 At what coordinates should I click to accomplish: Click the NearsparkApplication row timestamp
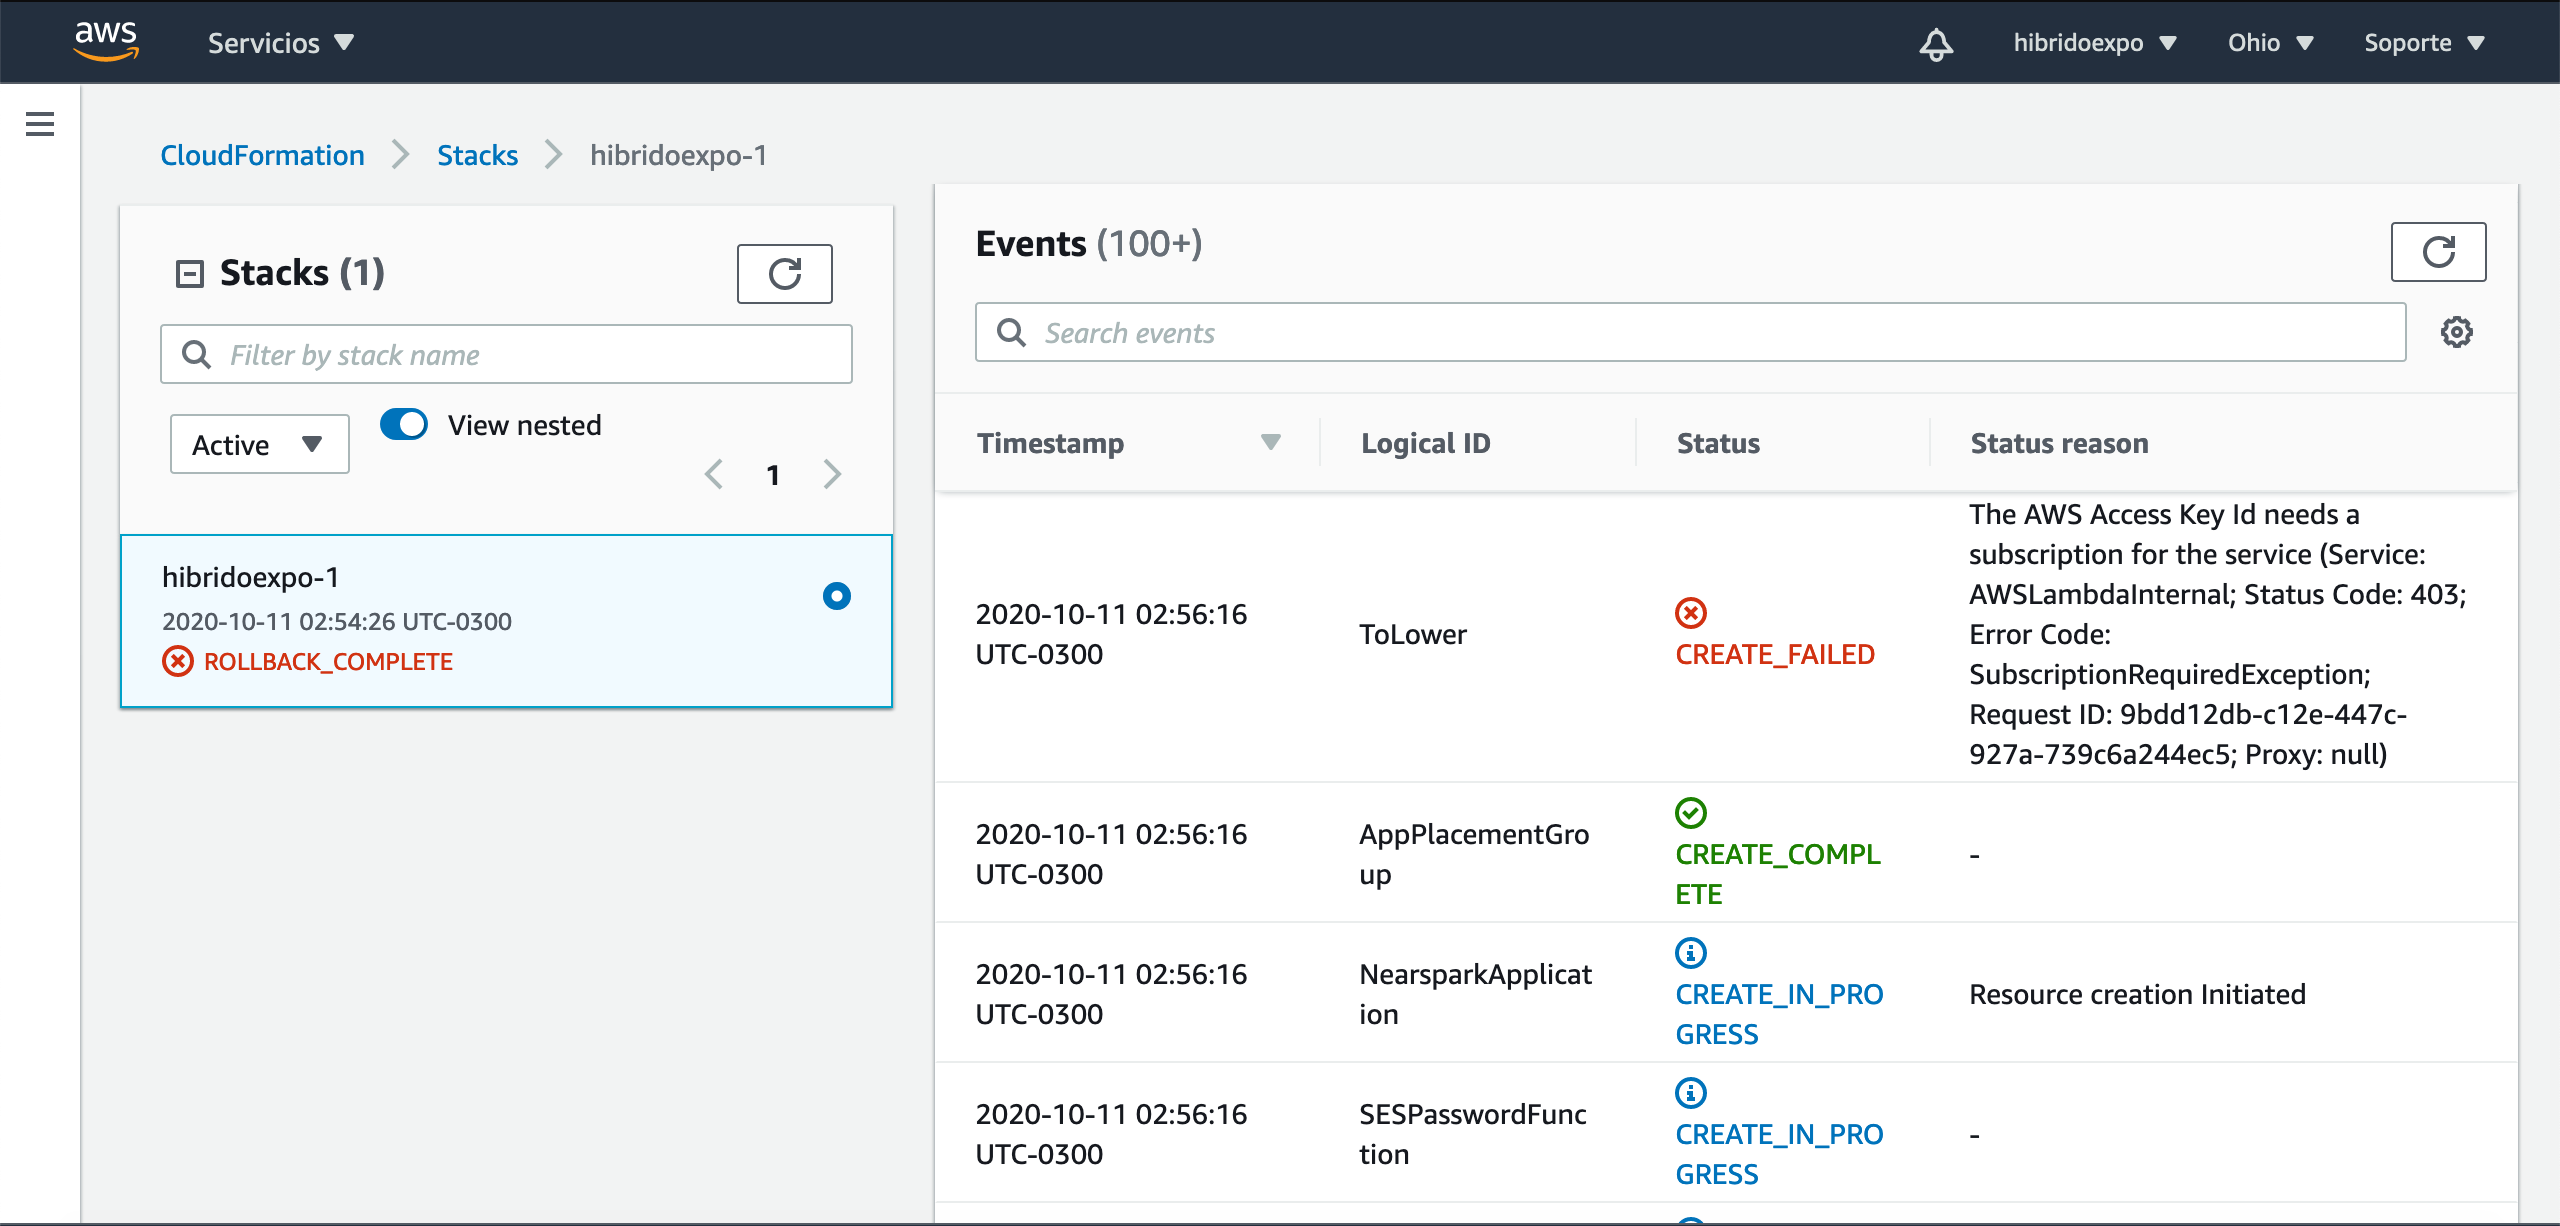(1111, 993)
